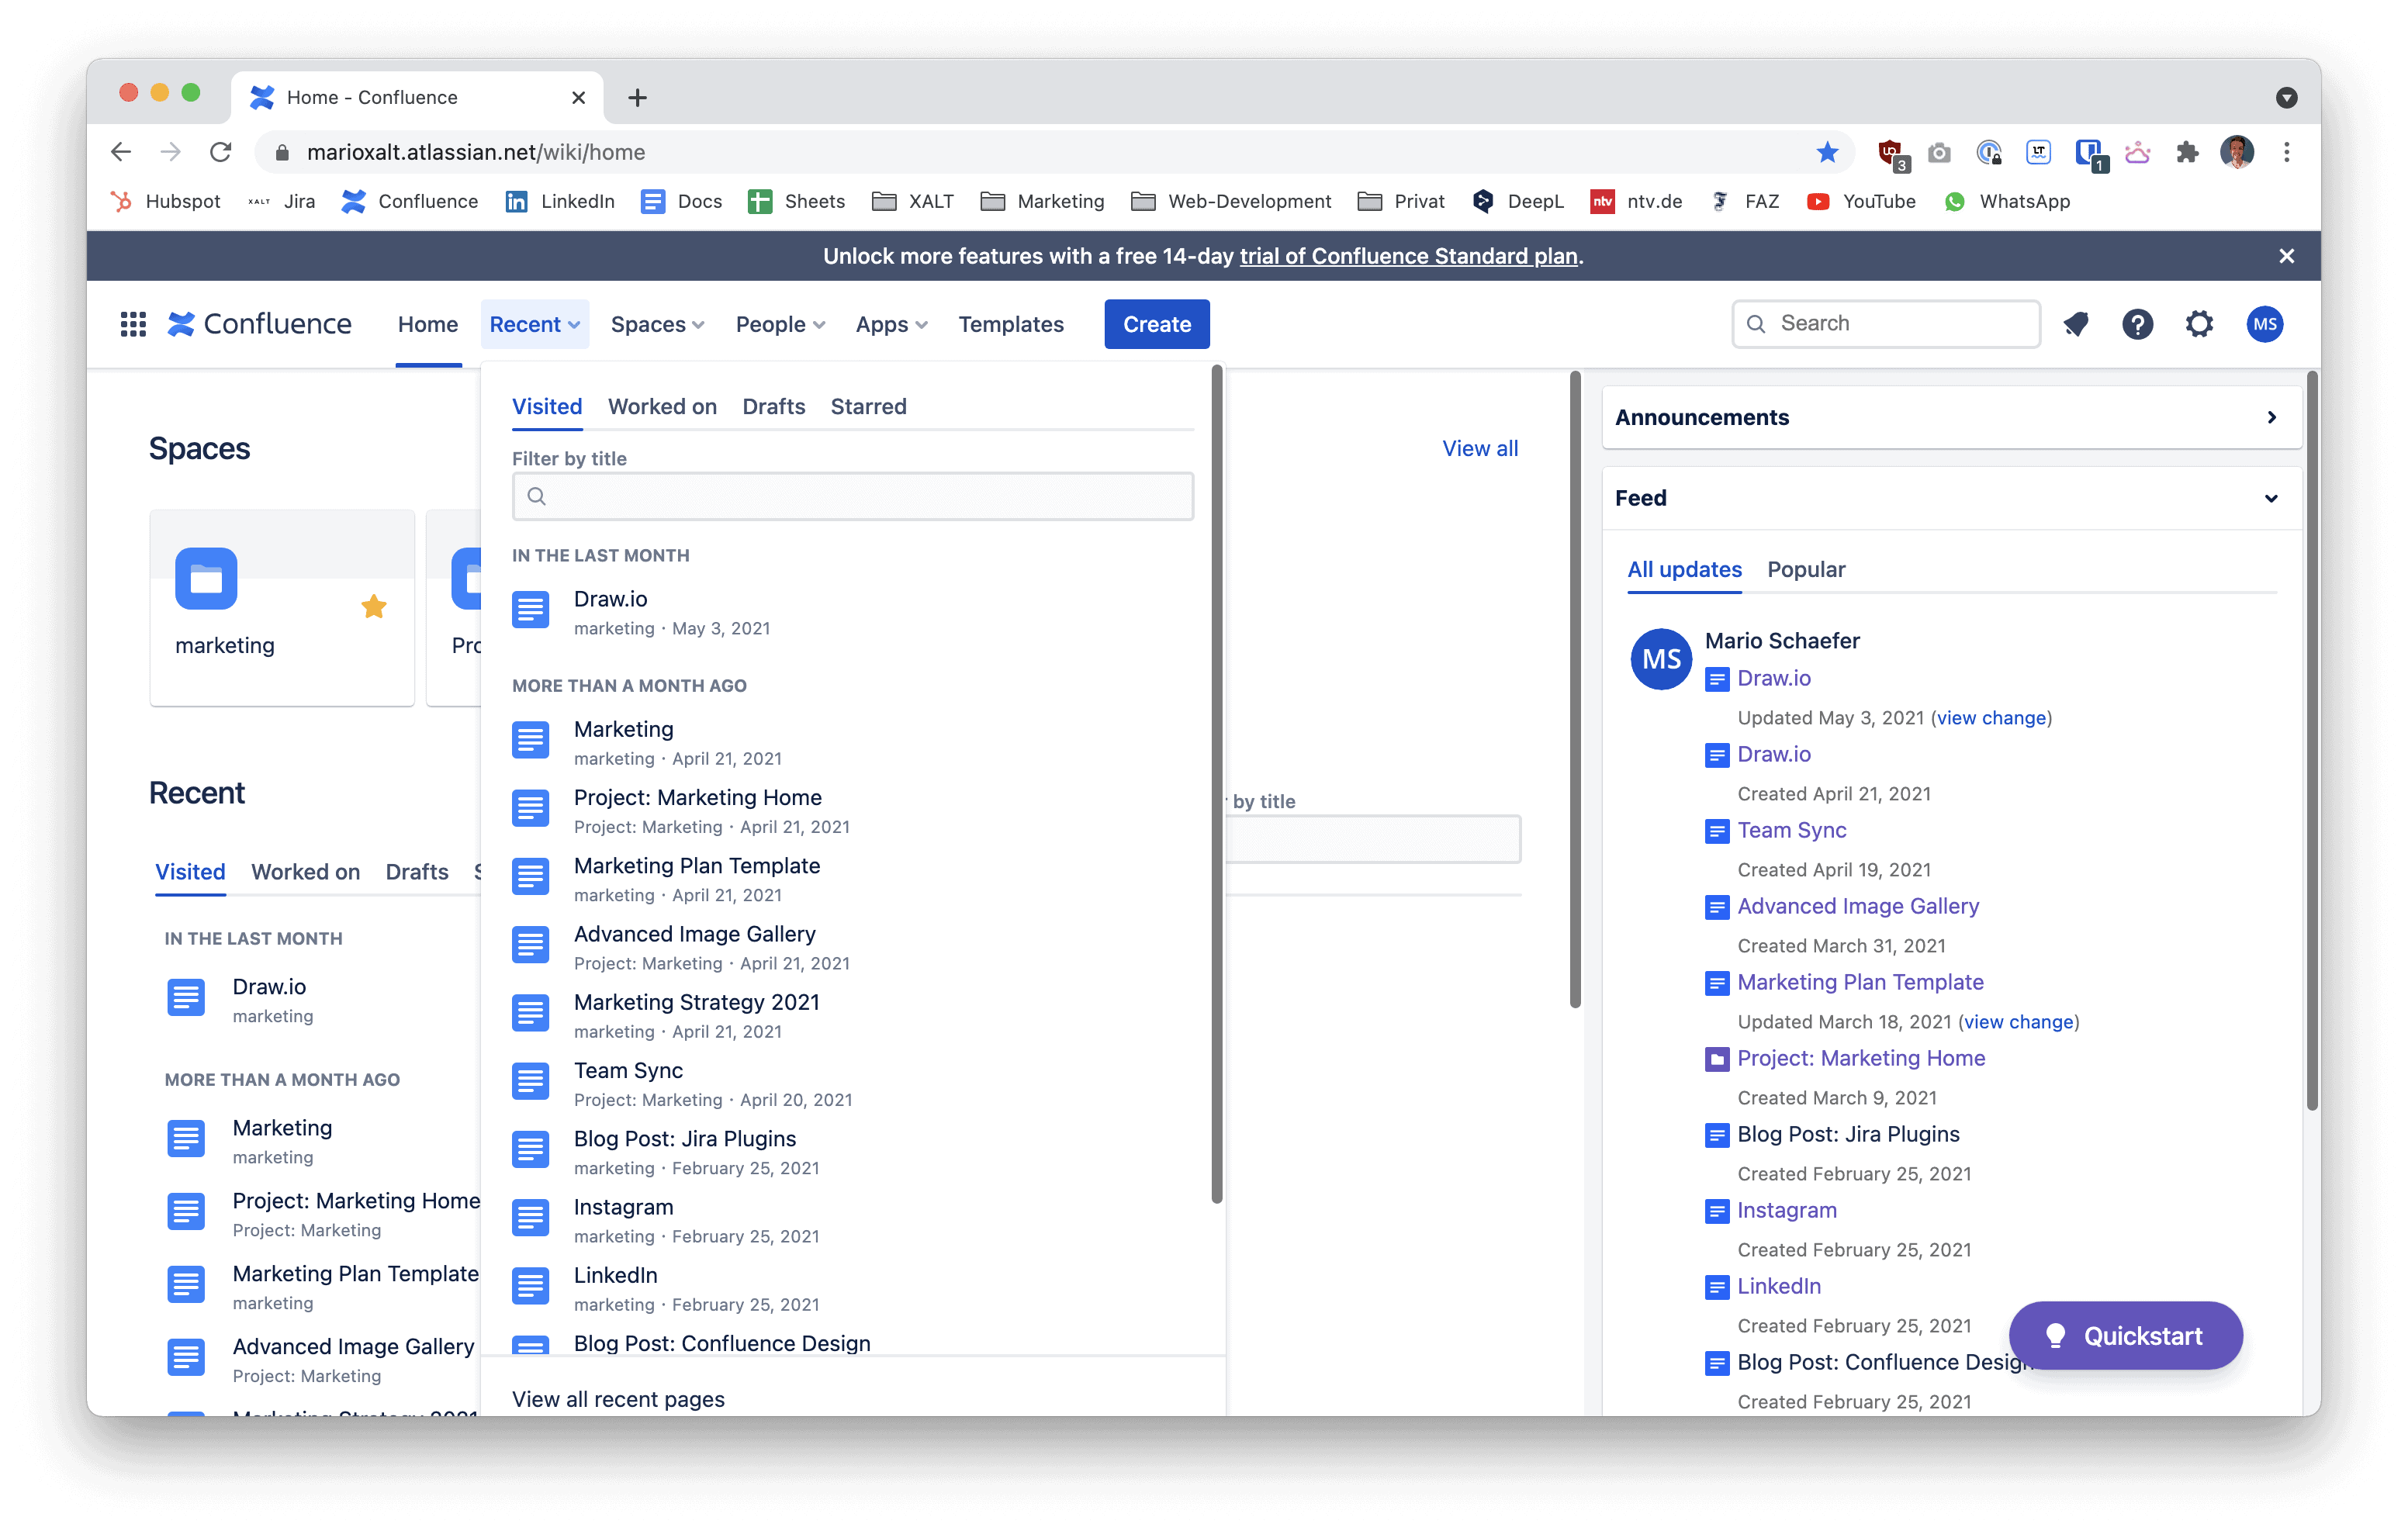
Task: Open Confluence settings gear icon
Action: coord(2199,324)
